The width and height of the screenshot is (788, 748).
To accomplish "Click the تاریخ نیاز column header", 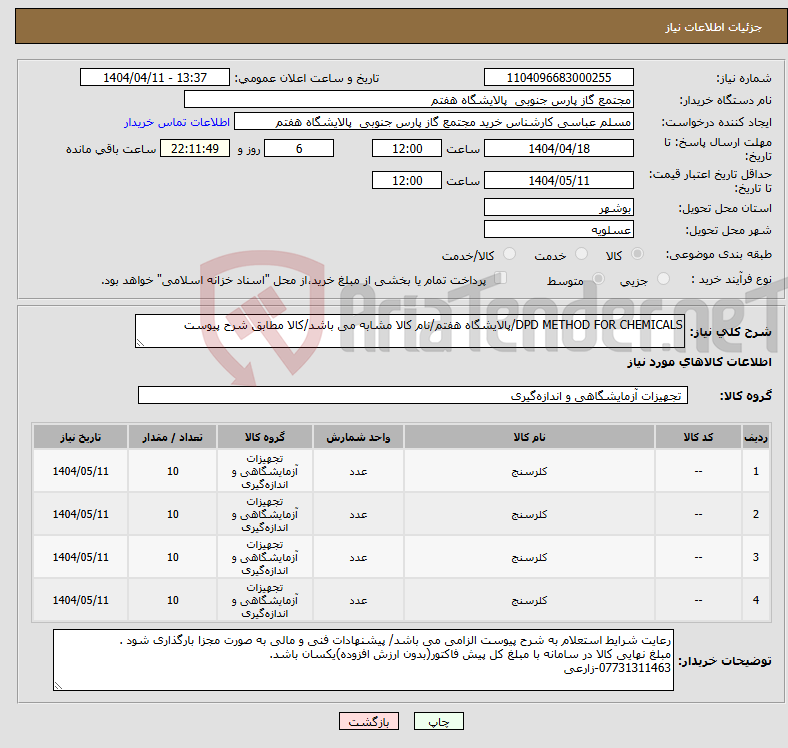I will tap(80, 436).
